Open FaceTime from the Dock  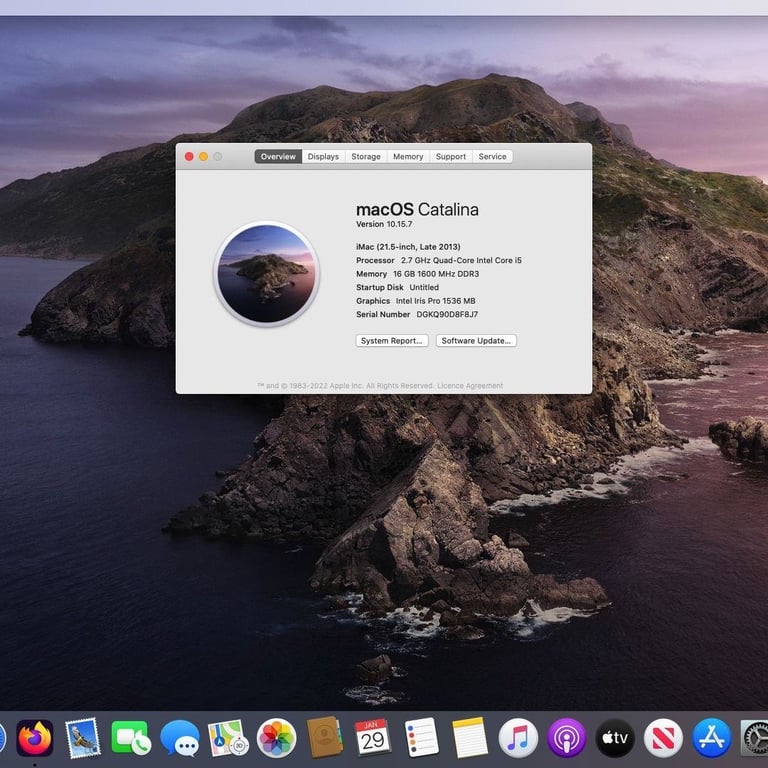coord(131,738)
